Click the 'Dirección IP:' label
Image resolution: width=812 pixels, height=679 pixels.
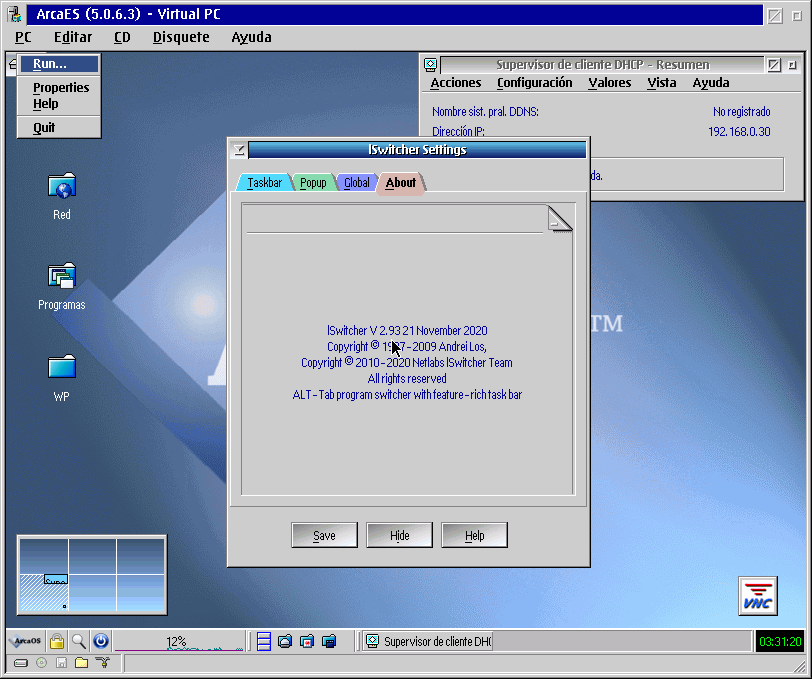(458, 132)
